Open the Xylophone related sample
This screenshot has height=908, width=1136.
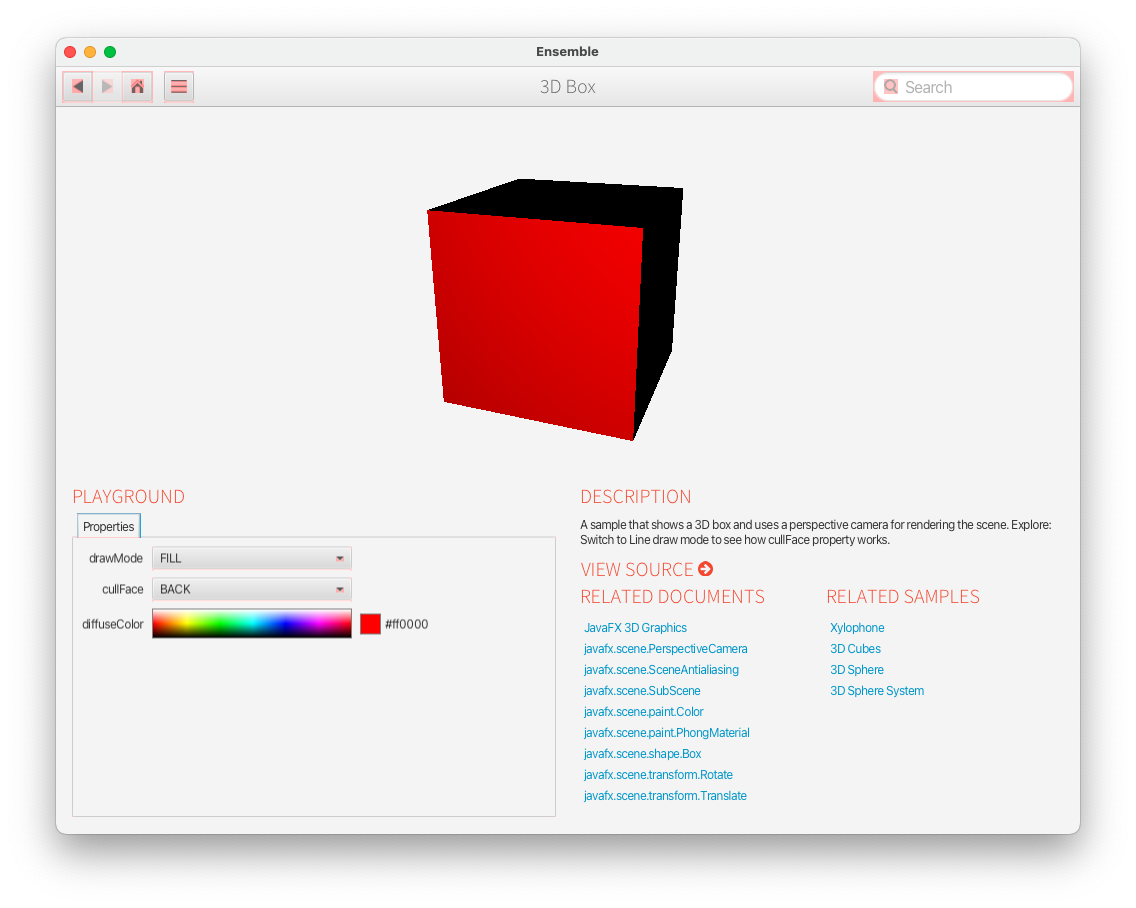click(x=857, y=628)
